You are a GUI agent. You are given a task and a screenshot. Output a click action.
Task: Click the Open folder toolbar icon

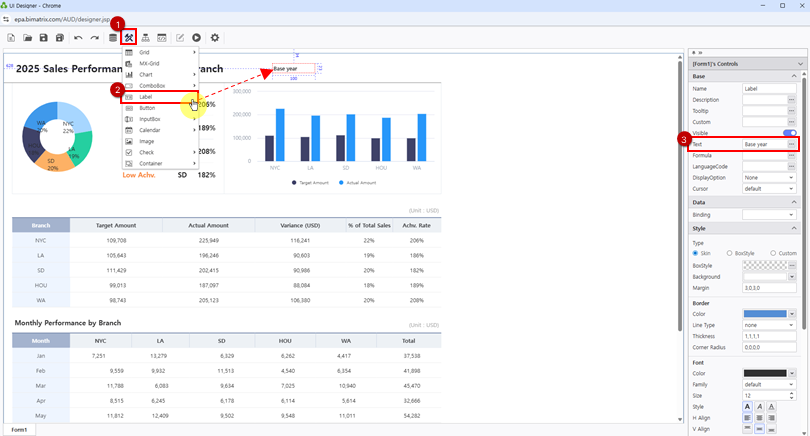tap(28, 38)
